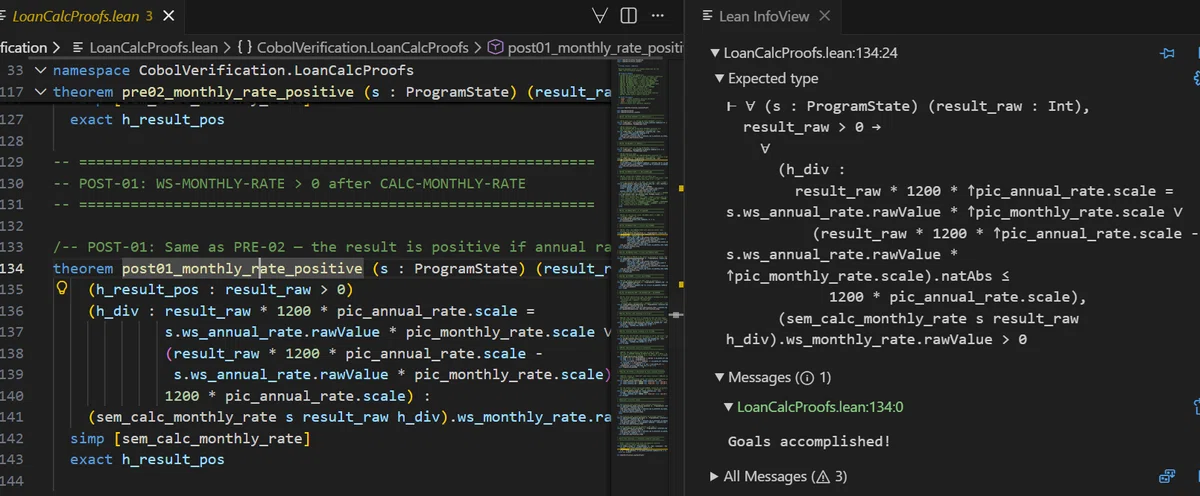Open the editor More Actions ellipsis menu
The width and height of the screenshot is (1200, 496).
point(657,15)
